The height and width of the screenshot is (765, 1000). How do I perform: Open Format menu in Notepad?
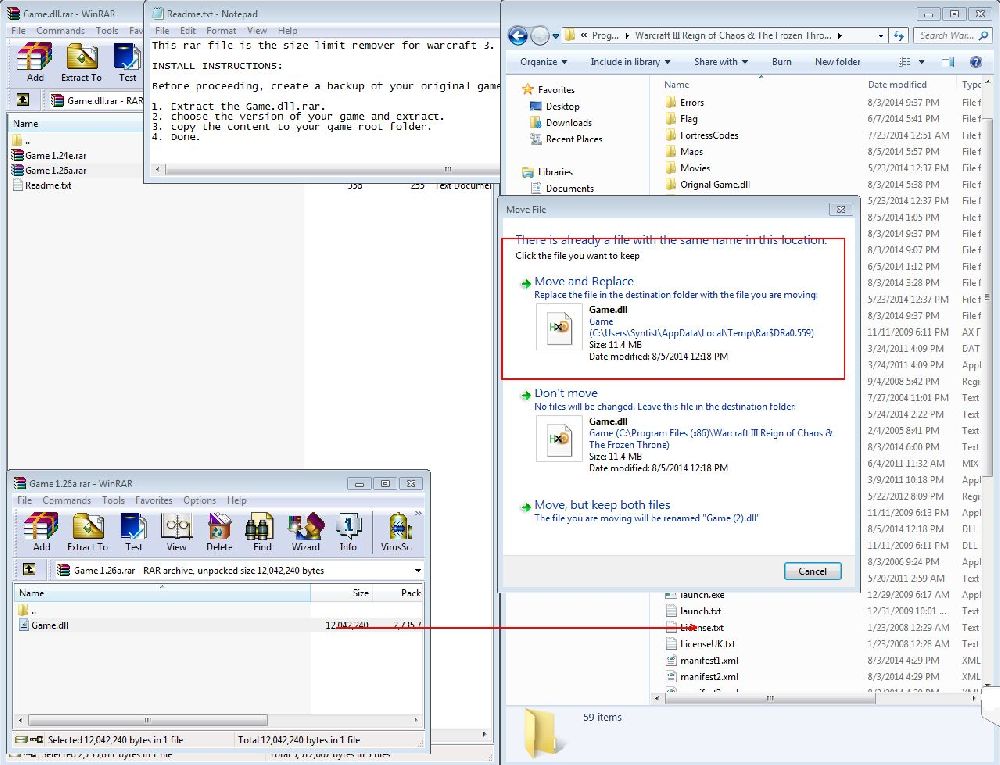(x=221, y=31)
